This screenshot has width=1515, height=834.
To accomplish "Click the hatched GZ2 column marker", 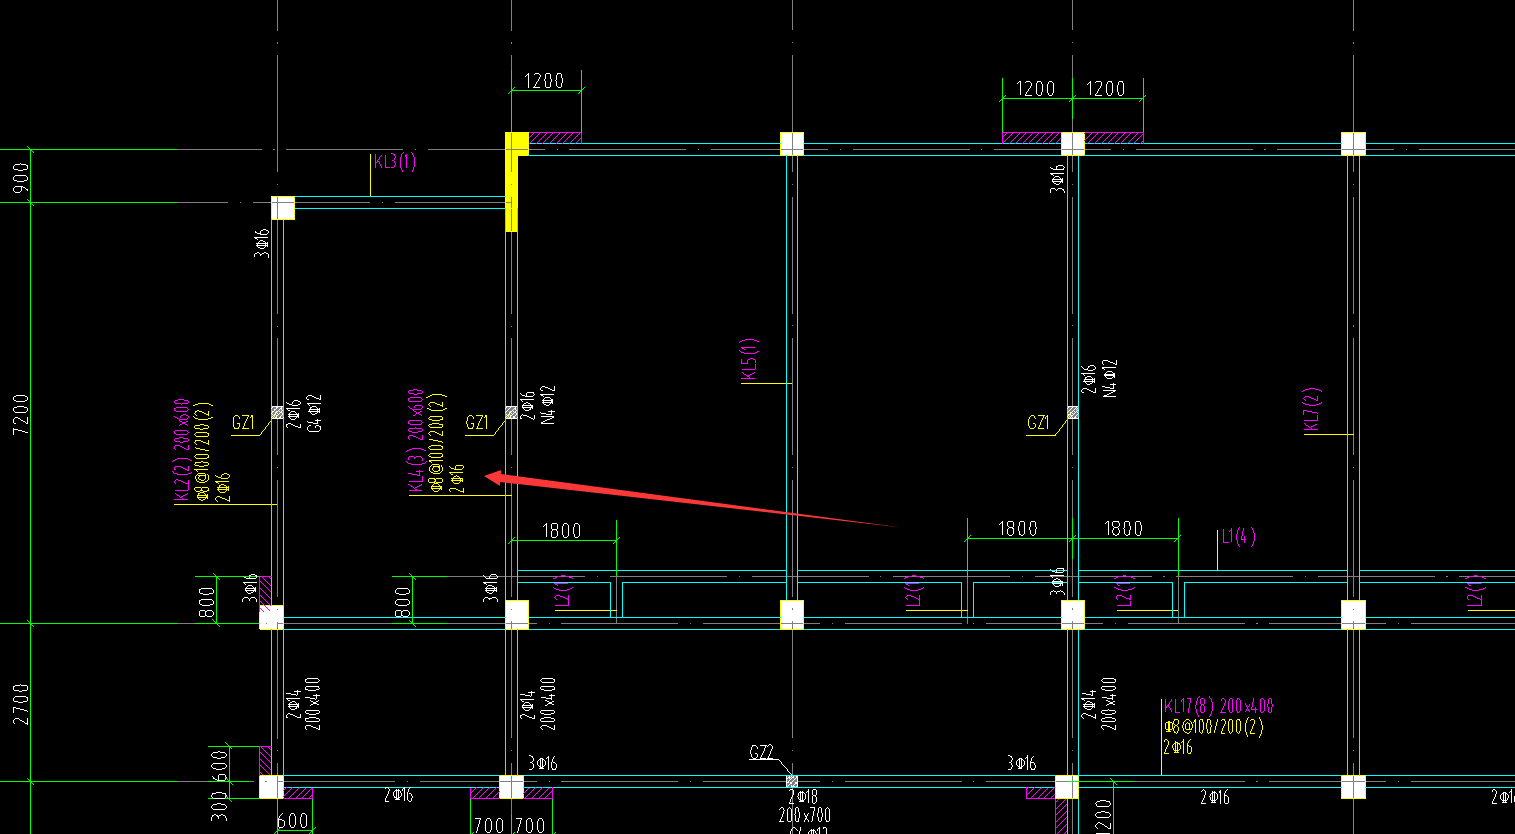I will pos(792,781).
